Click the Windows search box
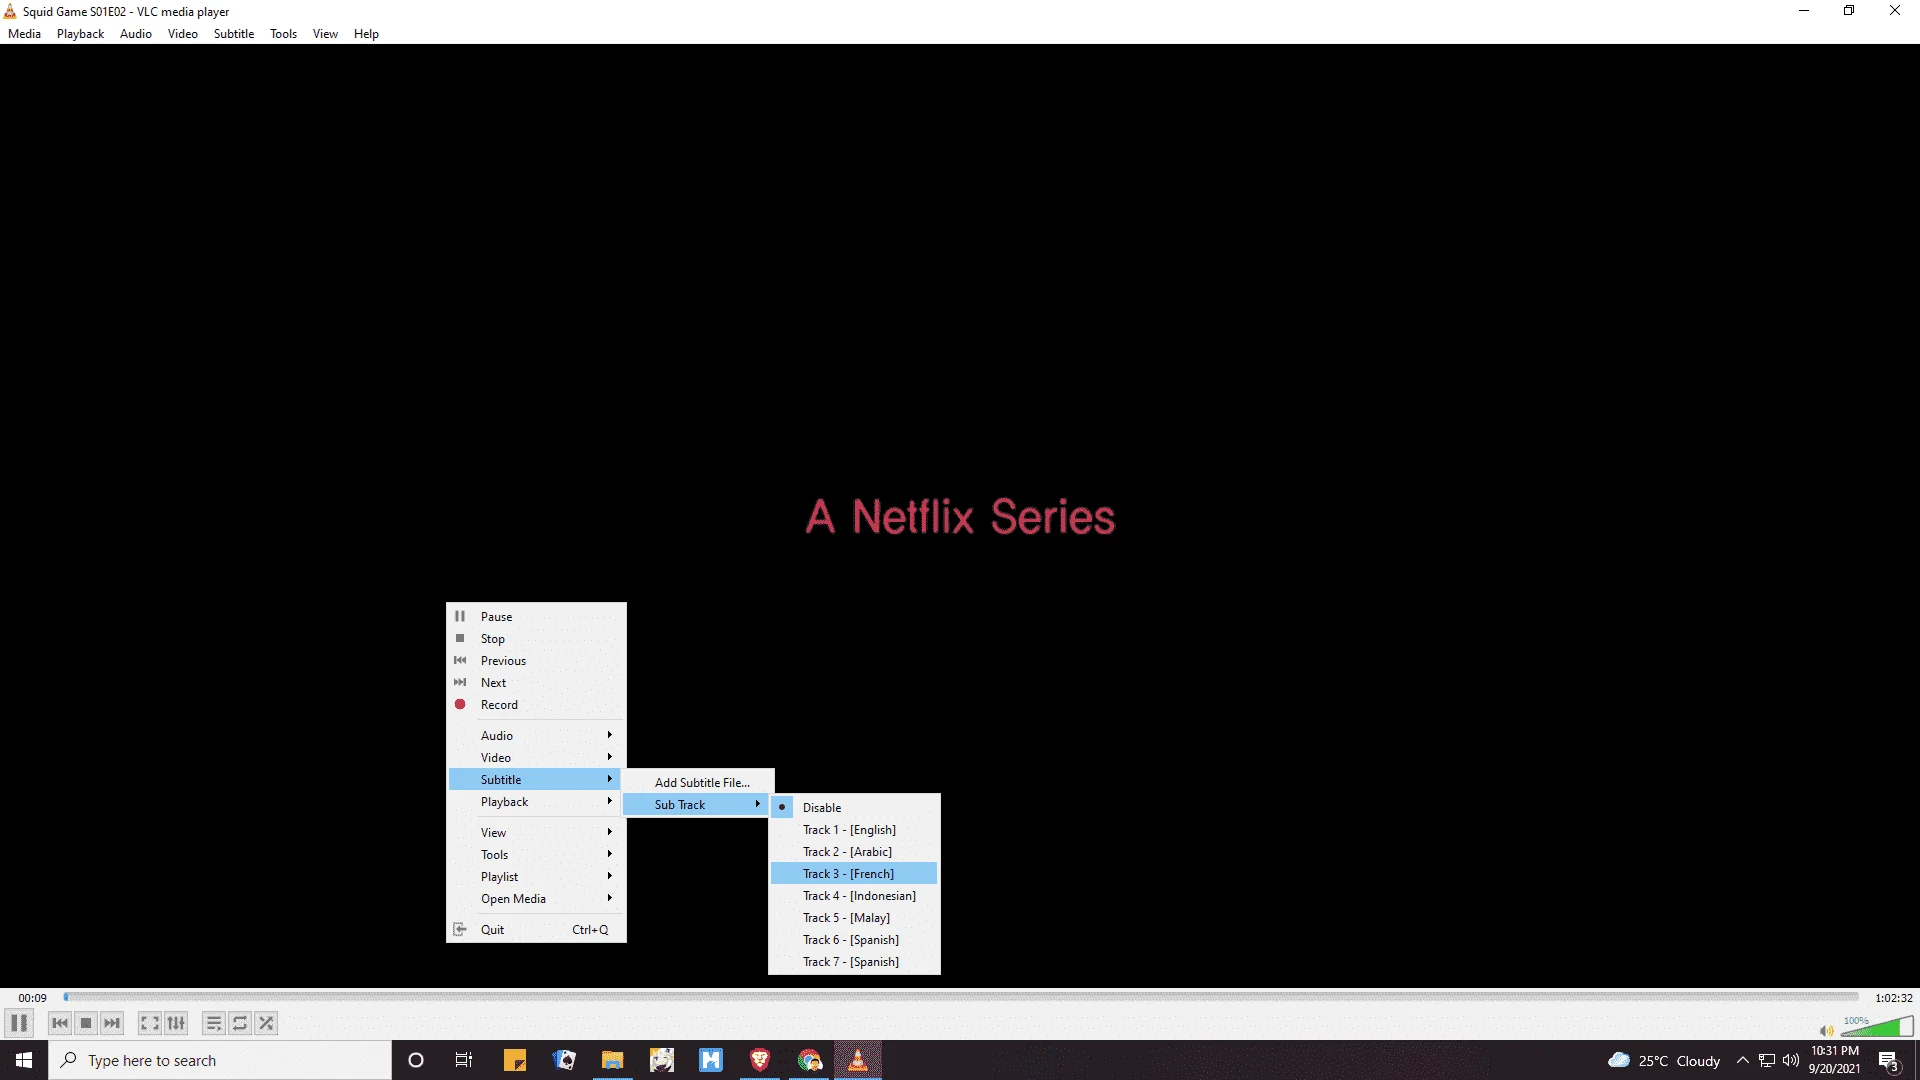1920x1080 pixels. pyautogui.click(x=220, y=1060)
